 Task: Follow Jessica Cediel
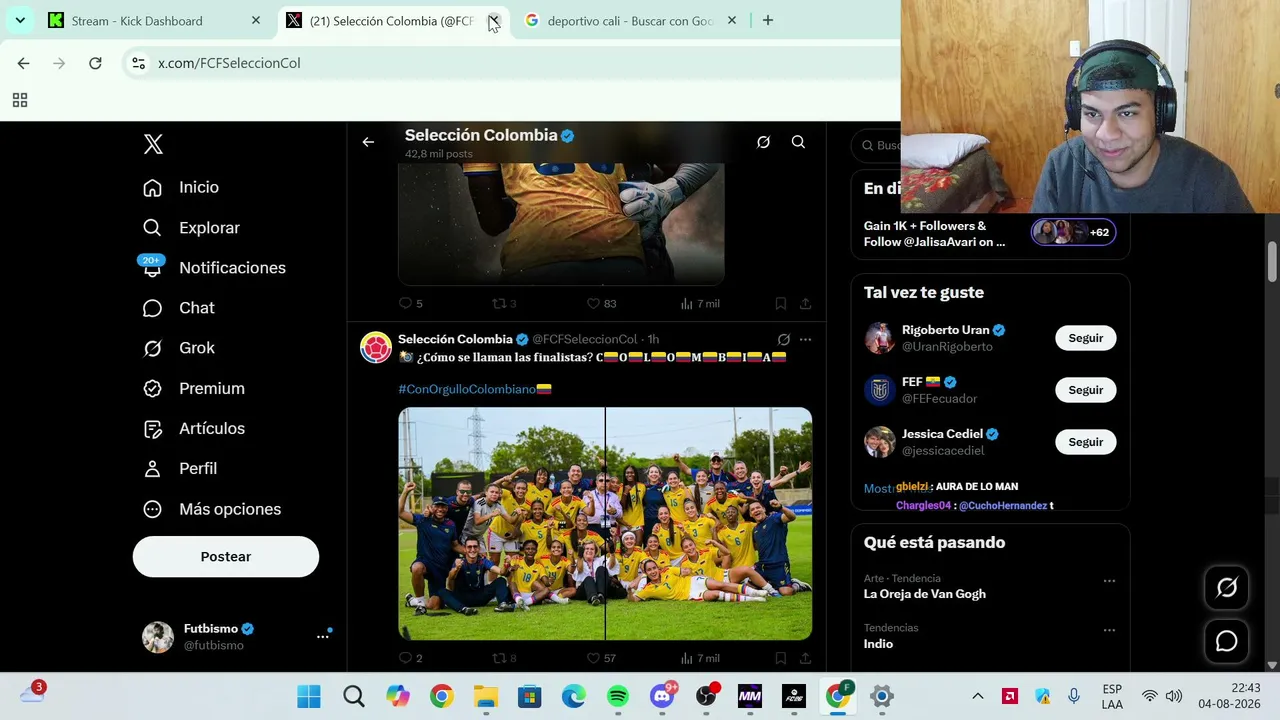tap(1085, 442)
